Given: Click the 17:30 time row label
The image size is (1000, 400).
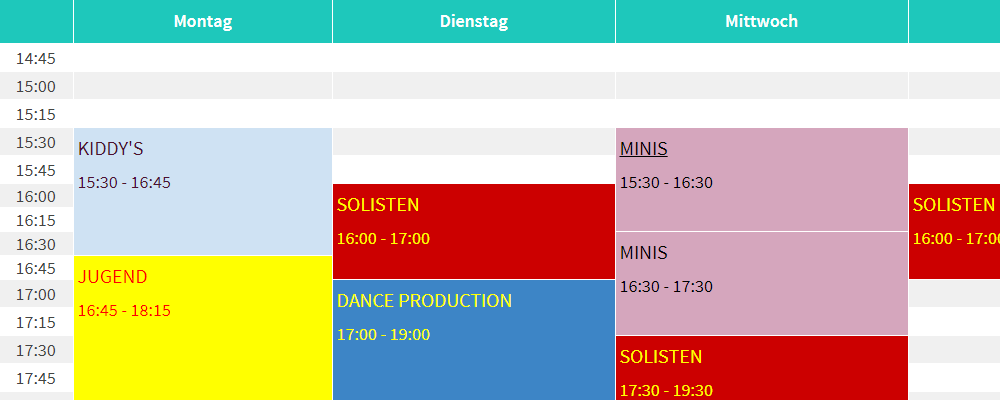Looking at the screenshot, I should tap(36, 350).
